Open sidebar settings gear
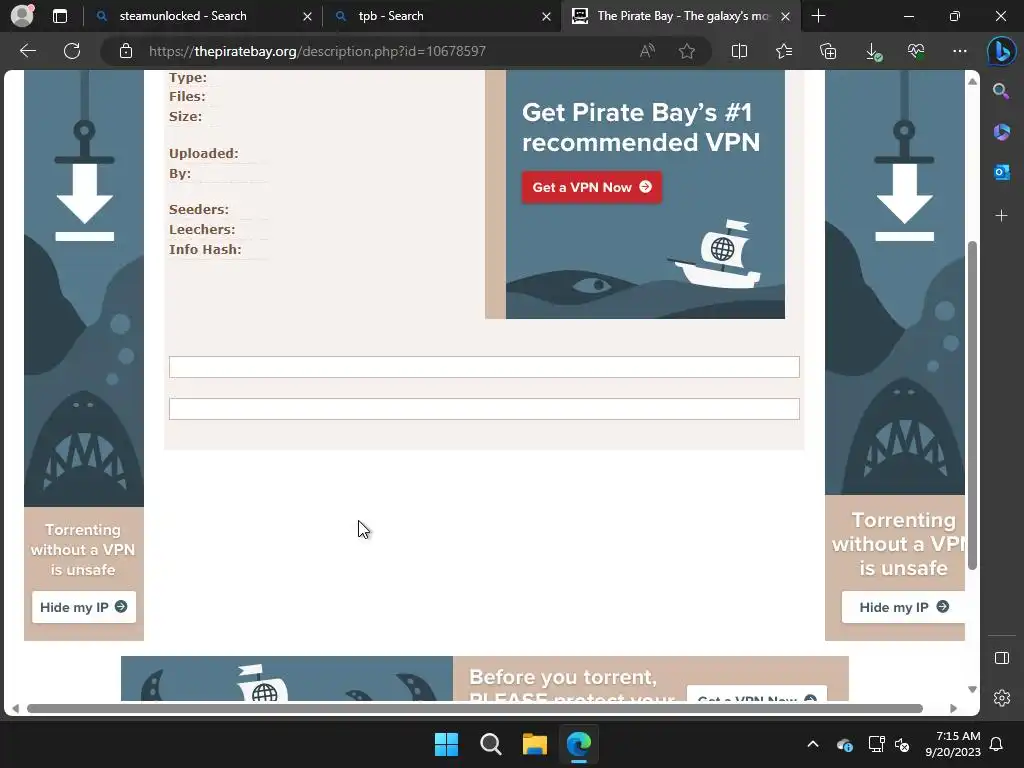 [x=1002, y=698]
